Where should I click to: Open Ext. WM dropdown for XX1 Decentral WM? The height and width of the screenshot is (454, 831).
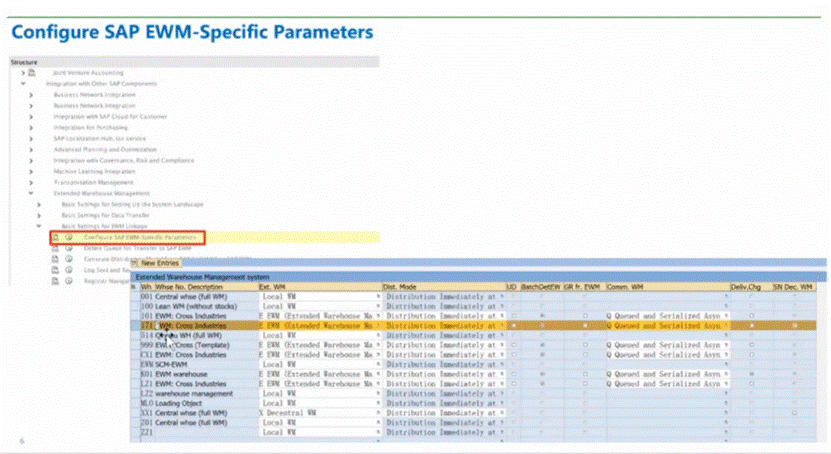[x=378, y=413]
